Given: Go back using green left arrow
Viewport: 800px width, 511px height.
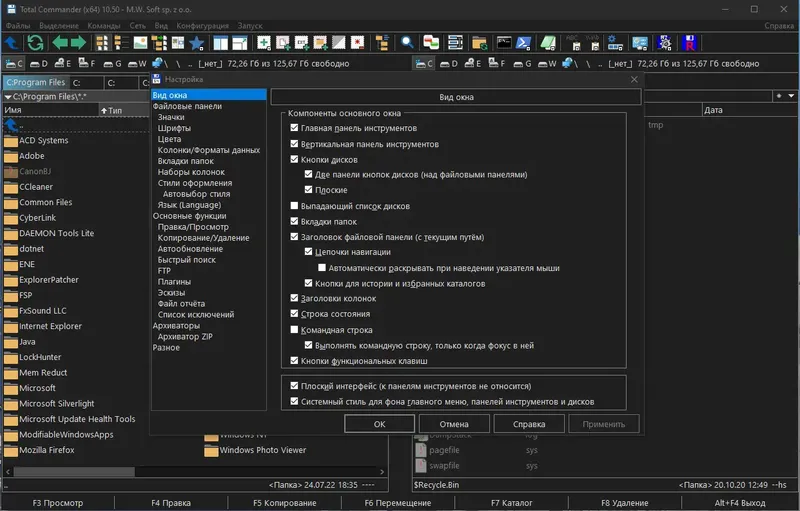Looking at the screenshot, I should click(x=60, y=42).
